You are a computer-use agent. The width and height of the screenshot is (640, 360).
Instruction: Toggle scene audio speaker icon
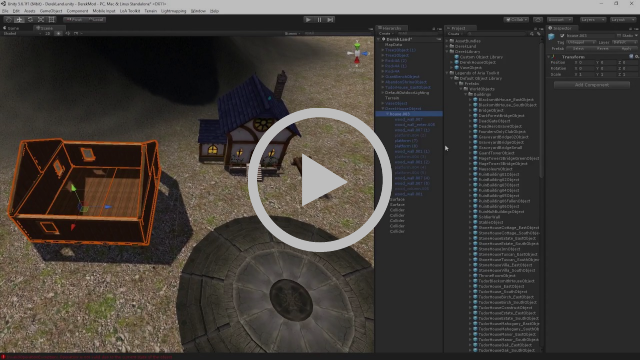67,33
